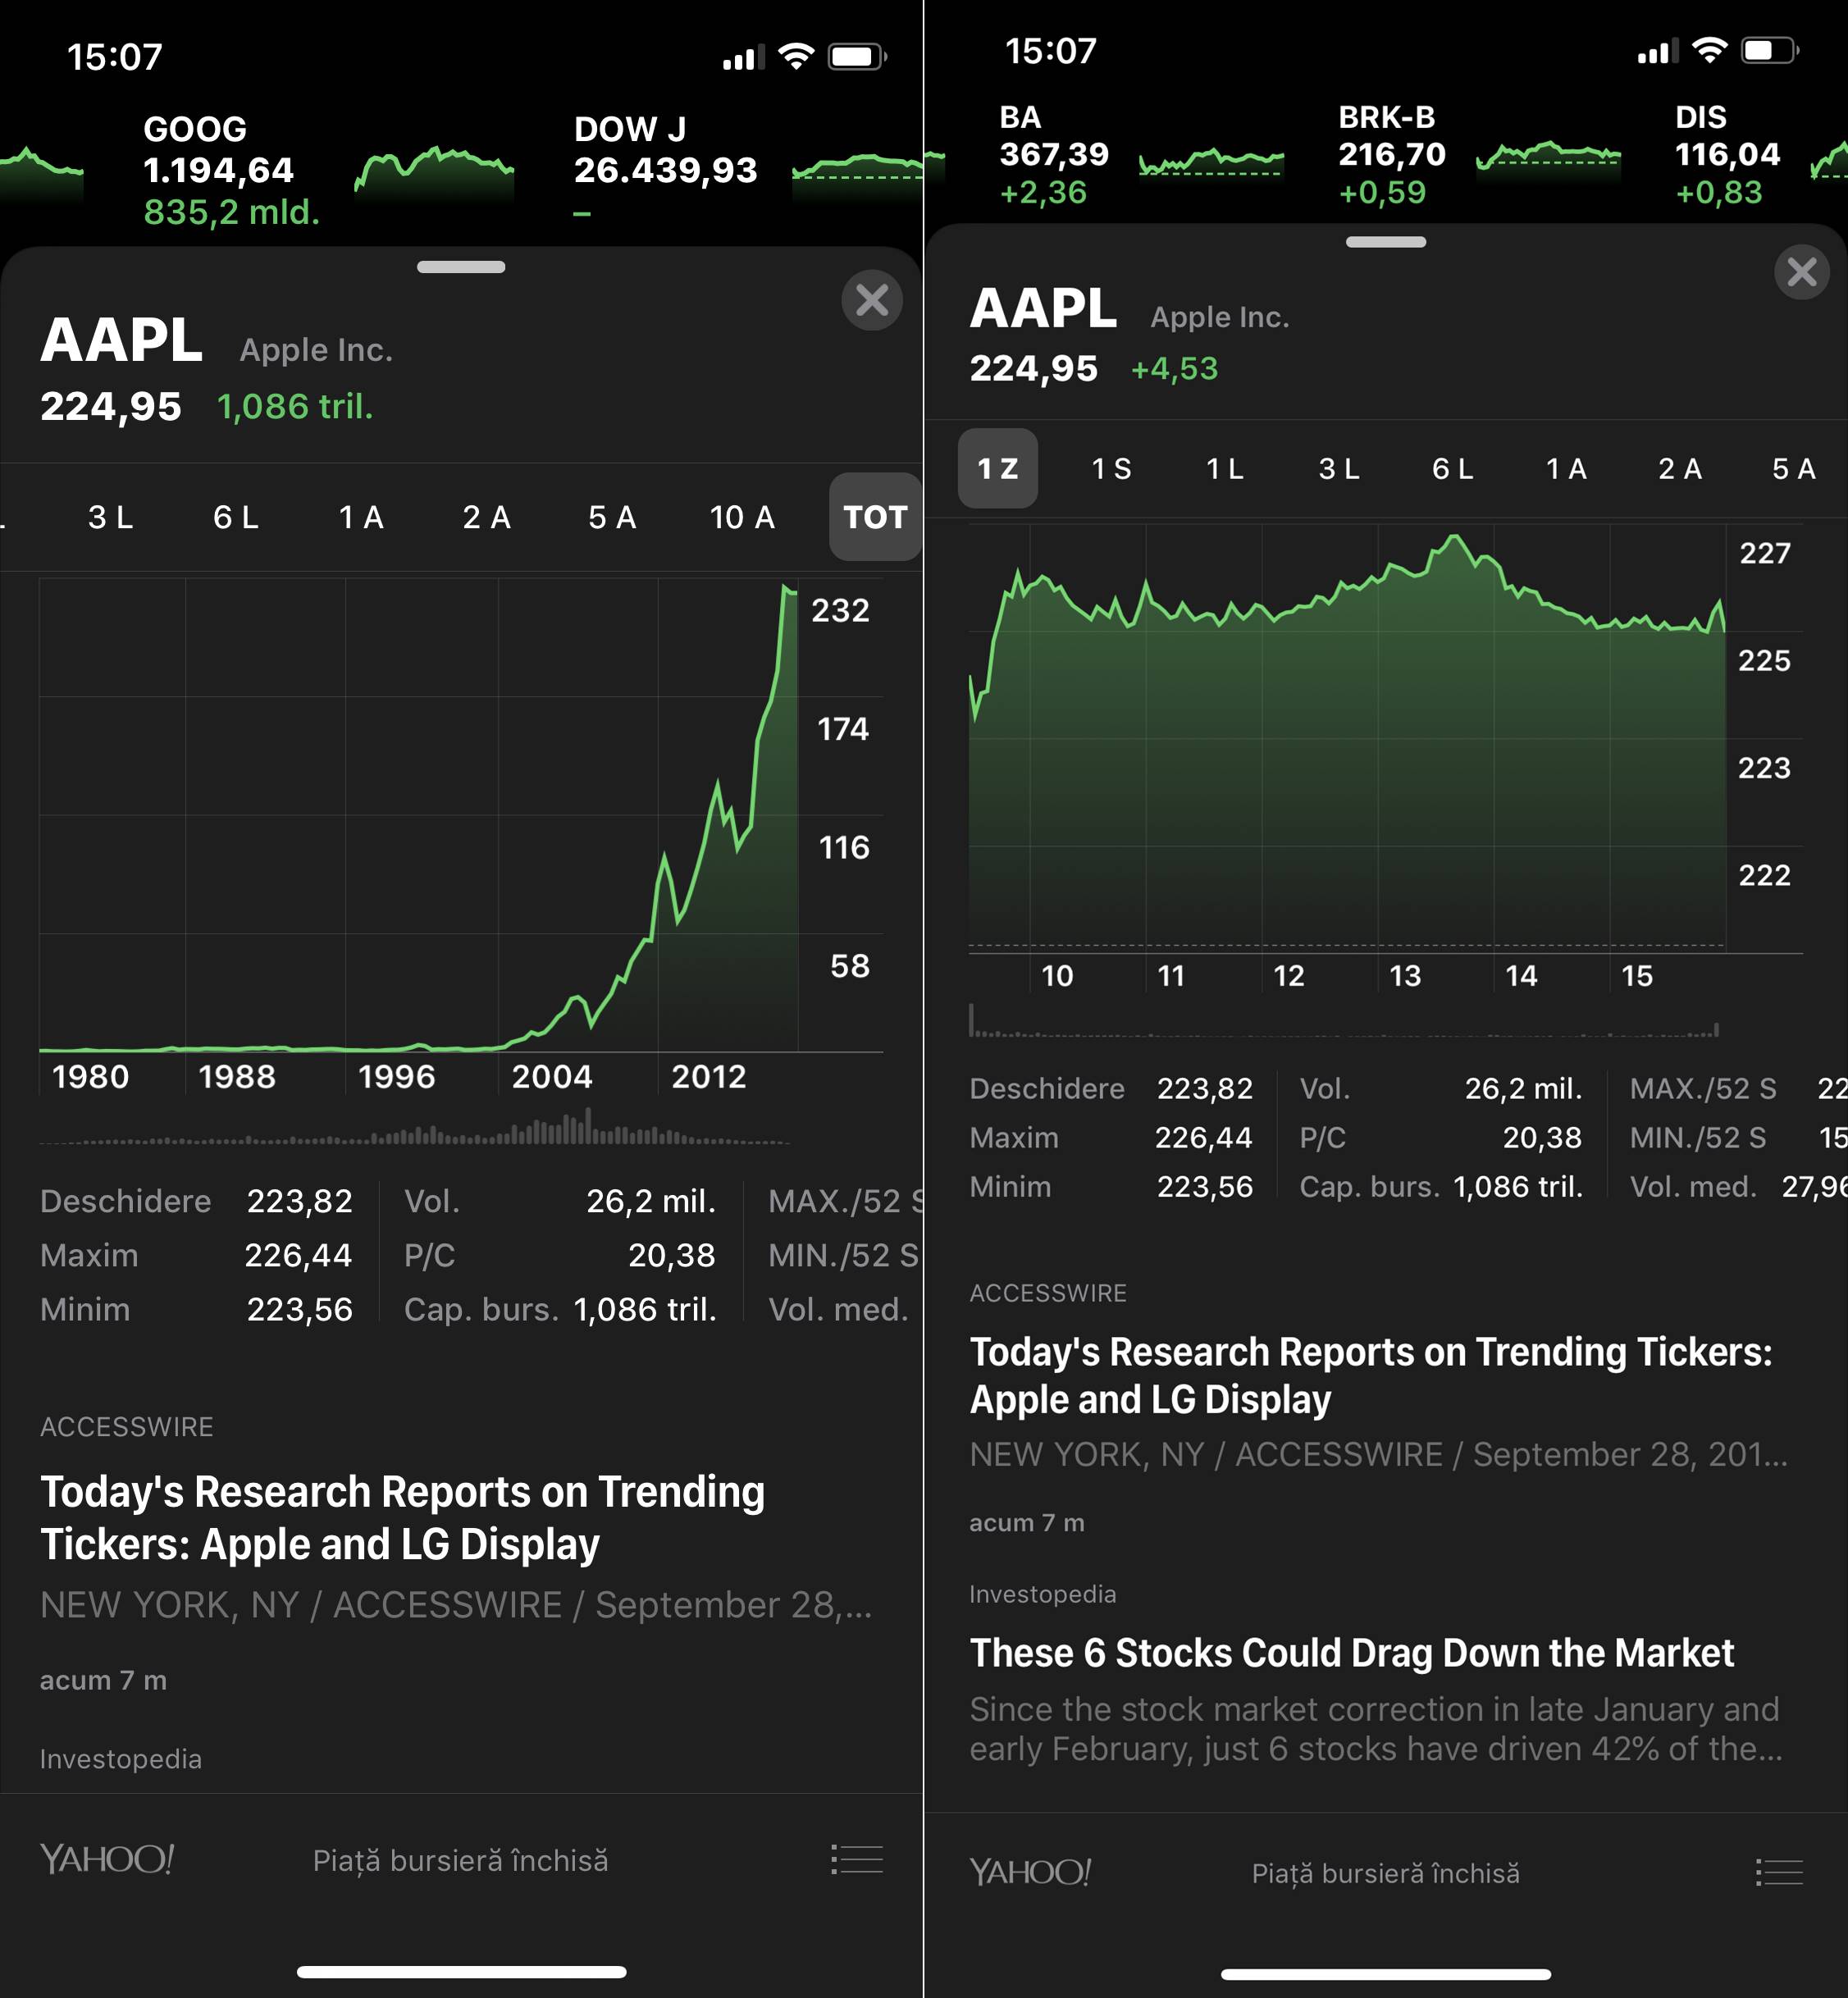Tap the 1996 label on chart axis
Image resolution: width=1848 pixels, height=1998 pixels.
pyautogui.click(x=396, y=1076)
